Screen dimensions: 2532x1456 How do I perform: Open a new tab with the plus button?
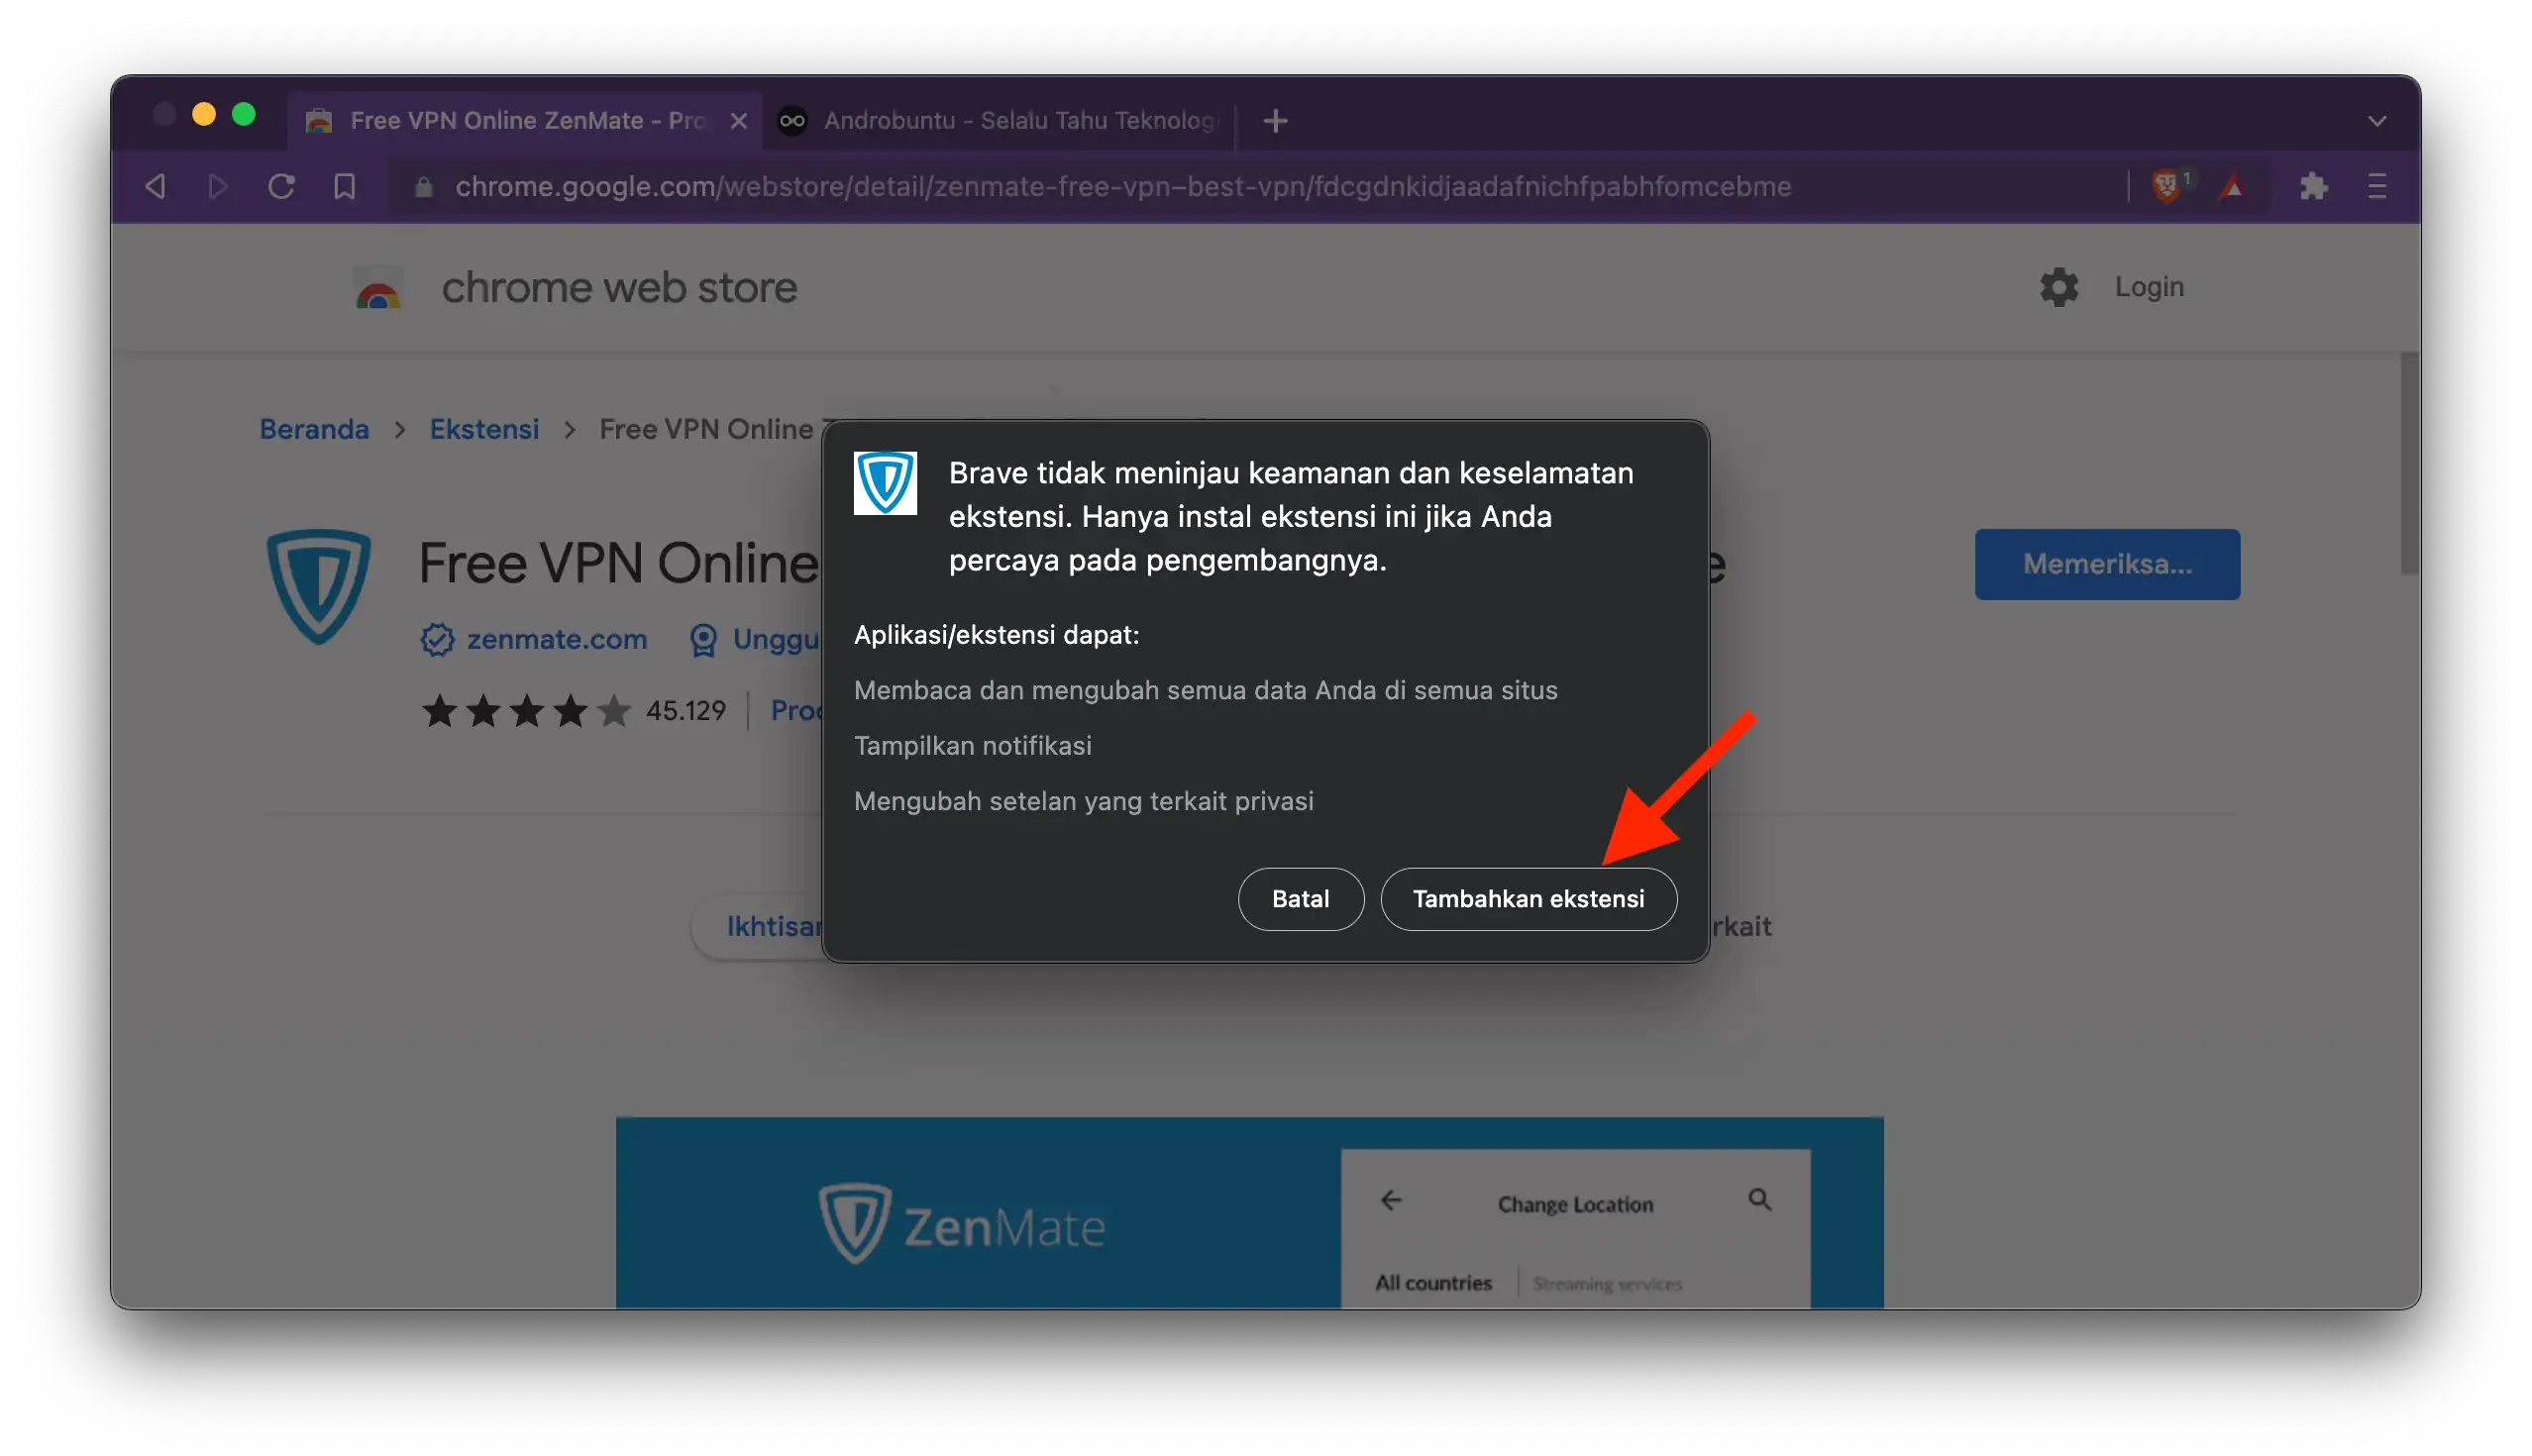coord(1274,121)
